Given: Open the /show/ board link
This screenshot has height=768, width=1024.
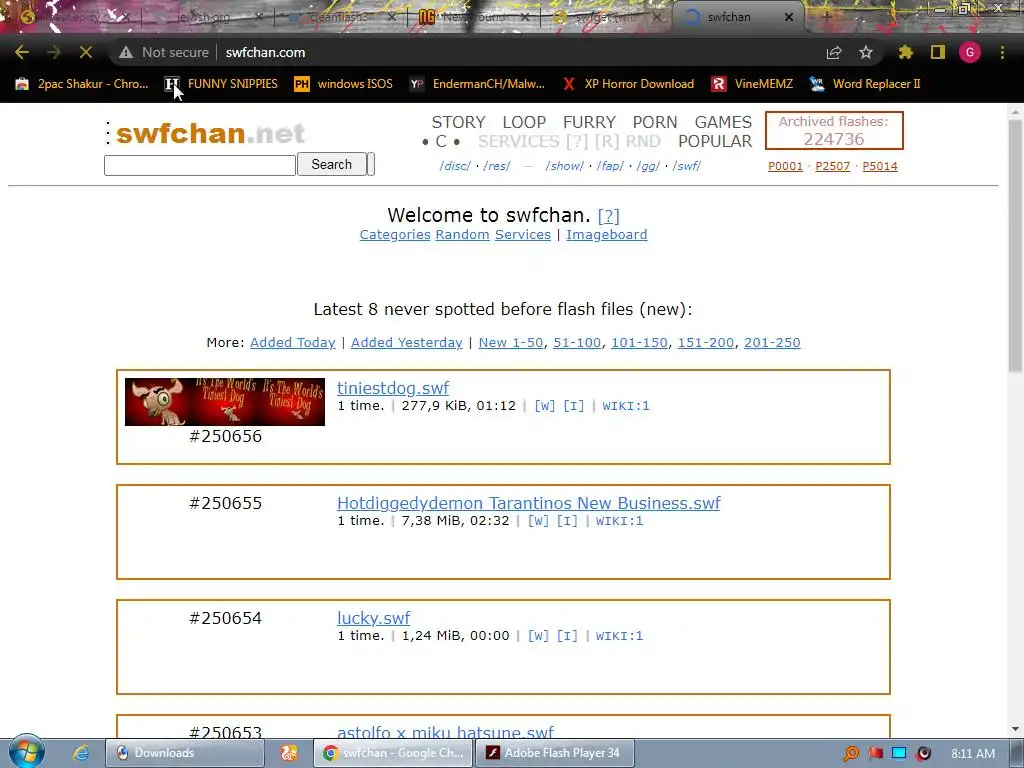Looking at the screenshot, I should point(564,166).
